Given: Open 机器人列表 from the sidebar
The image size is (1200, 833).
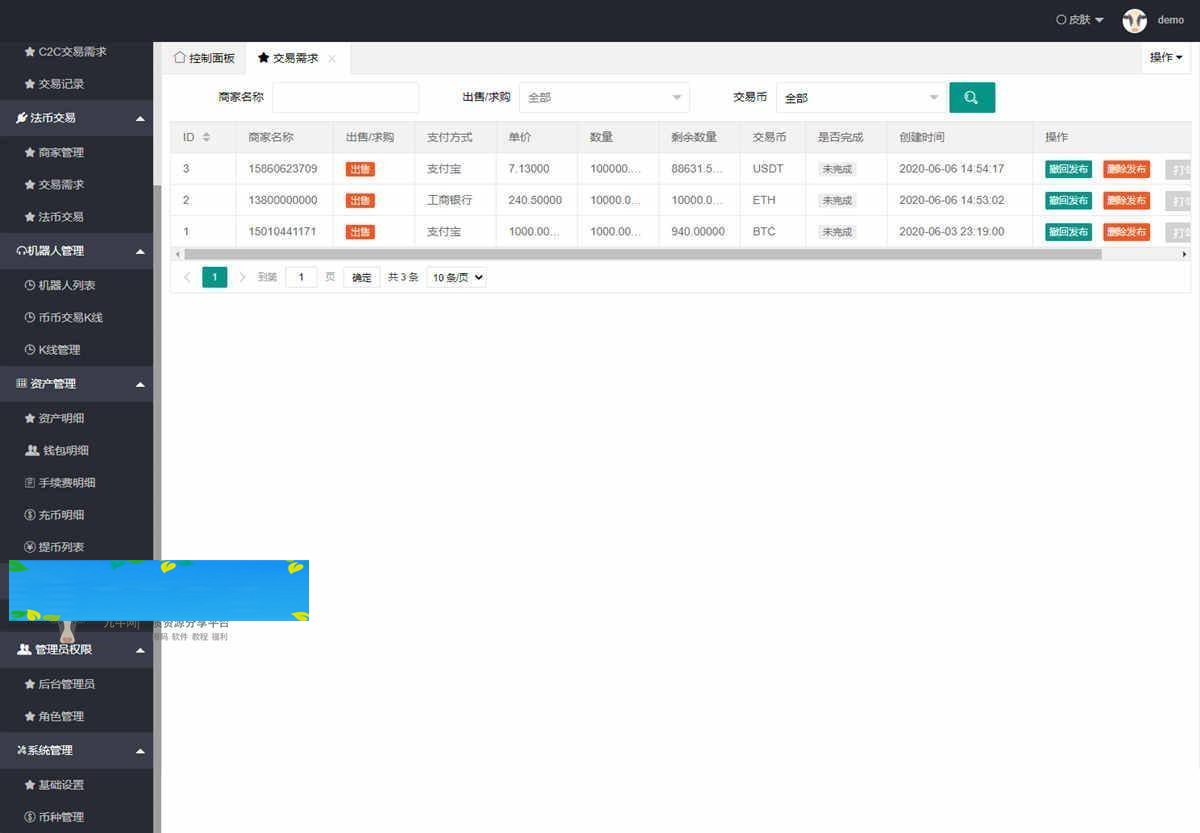Looking at the screenshot, I should 64,285.
